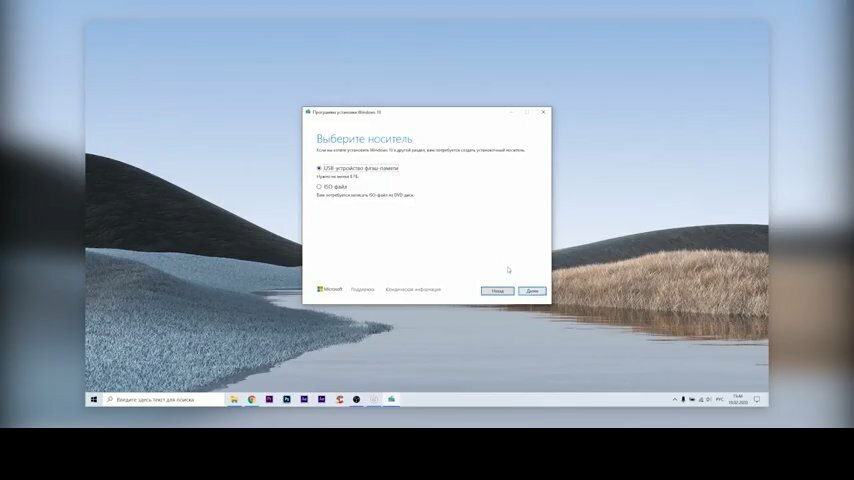Open the clock and date flyout
The height and width of the screenshot is (480, 854).
tap(738, 399)
